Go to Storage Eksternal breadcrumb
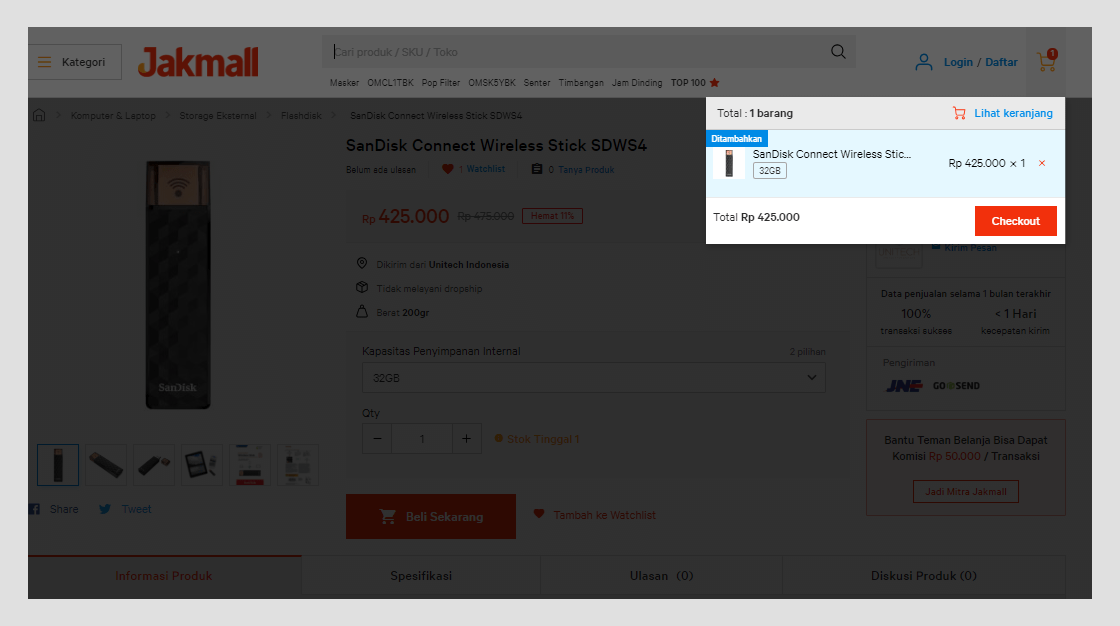 218,116
